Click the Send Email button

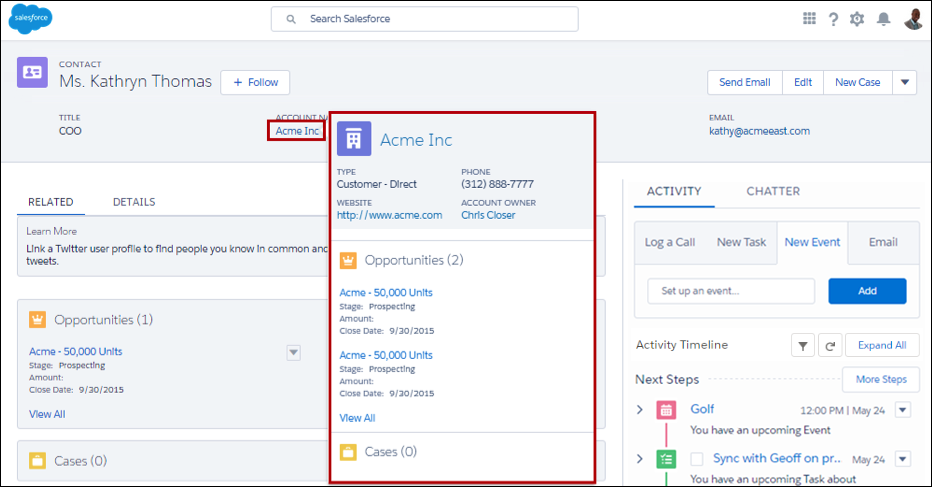pos(745,83)
